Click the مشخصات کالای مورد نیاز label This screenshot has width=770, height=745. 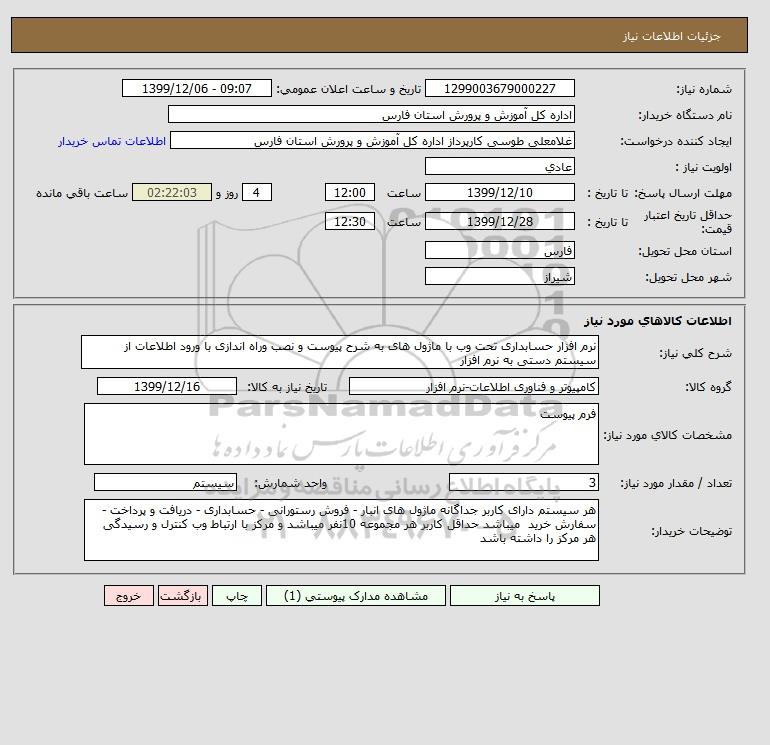point(667,435)
